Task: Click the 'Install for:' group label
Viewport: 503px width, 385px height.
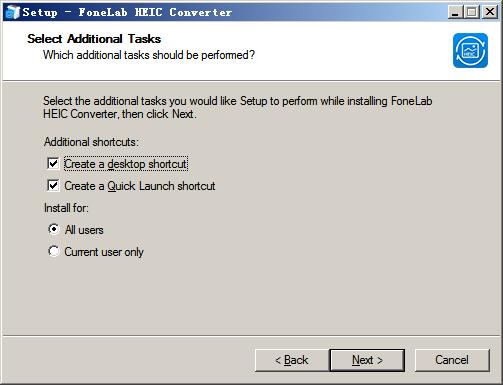Action: [66, 208]
